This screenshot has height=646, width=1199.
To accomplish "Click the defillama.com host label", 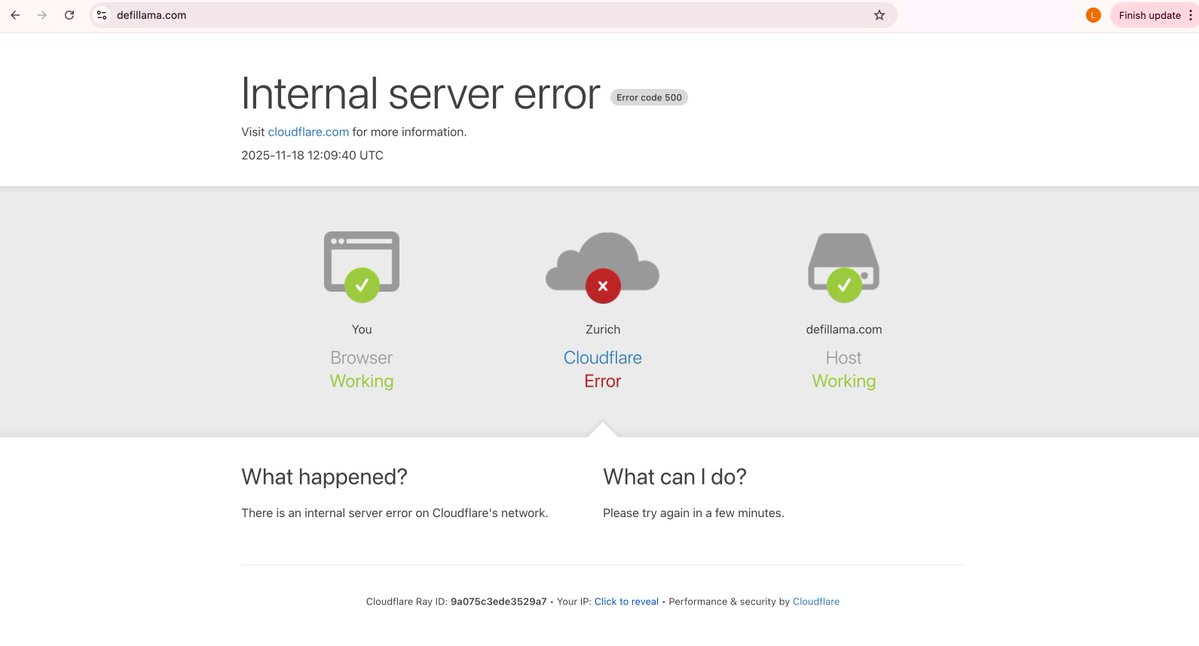I will pyautogui.click(x=843, y=329).
